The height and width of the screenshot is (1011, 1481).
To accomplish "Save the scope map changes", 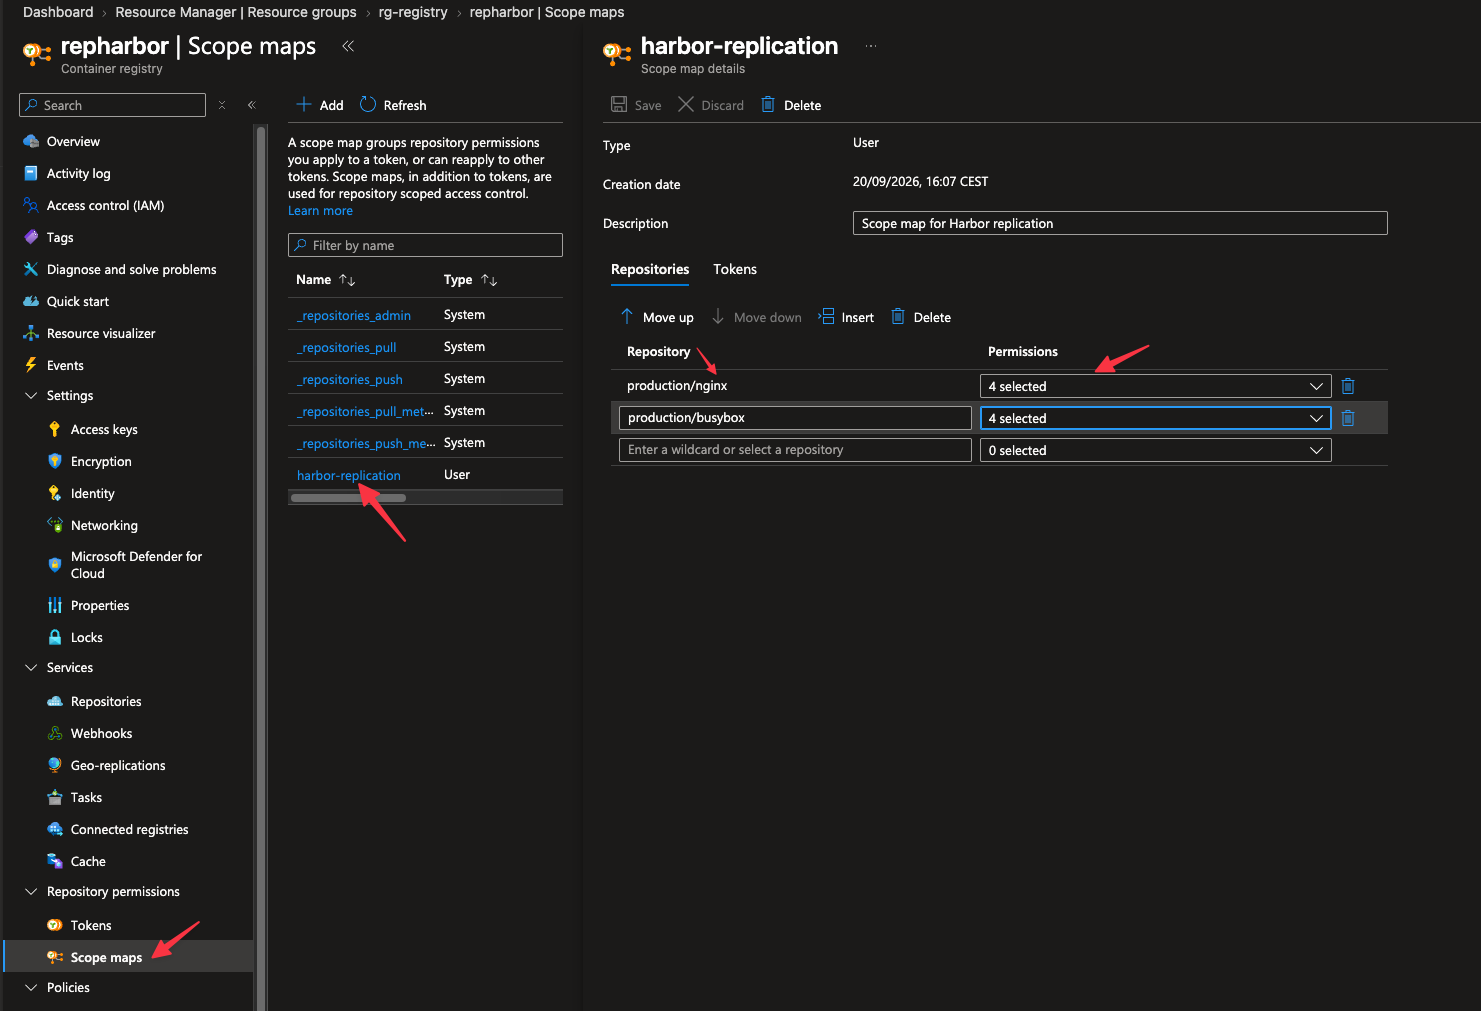I will point(636,105).
